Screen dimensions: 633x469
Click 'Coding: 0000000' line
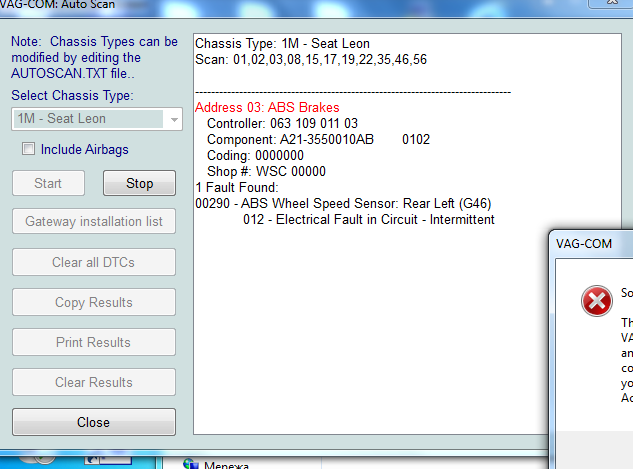point(255,155)
